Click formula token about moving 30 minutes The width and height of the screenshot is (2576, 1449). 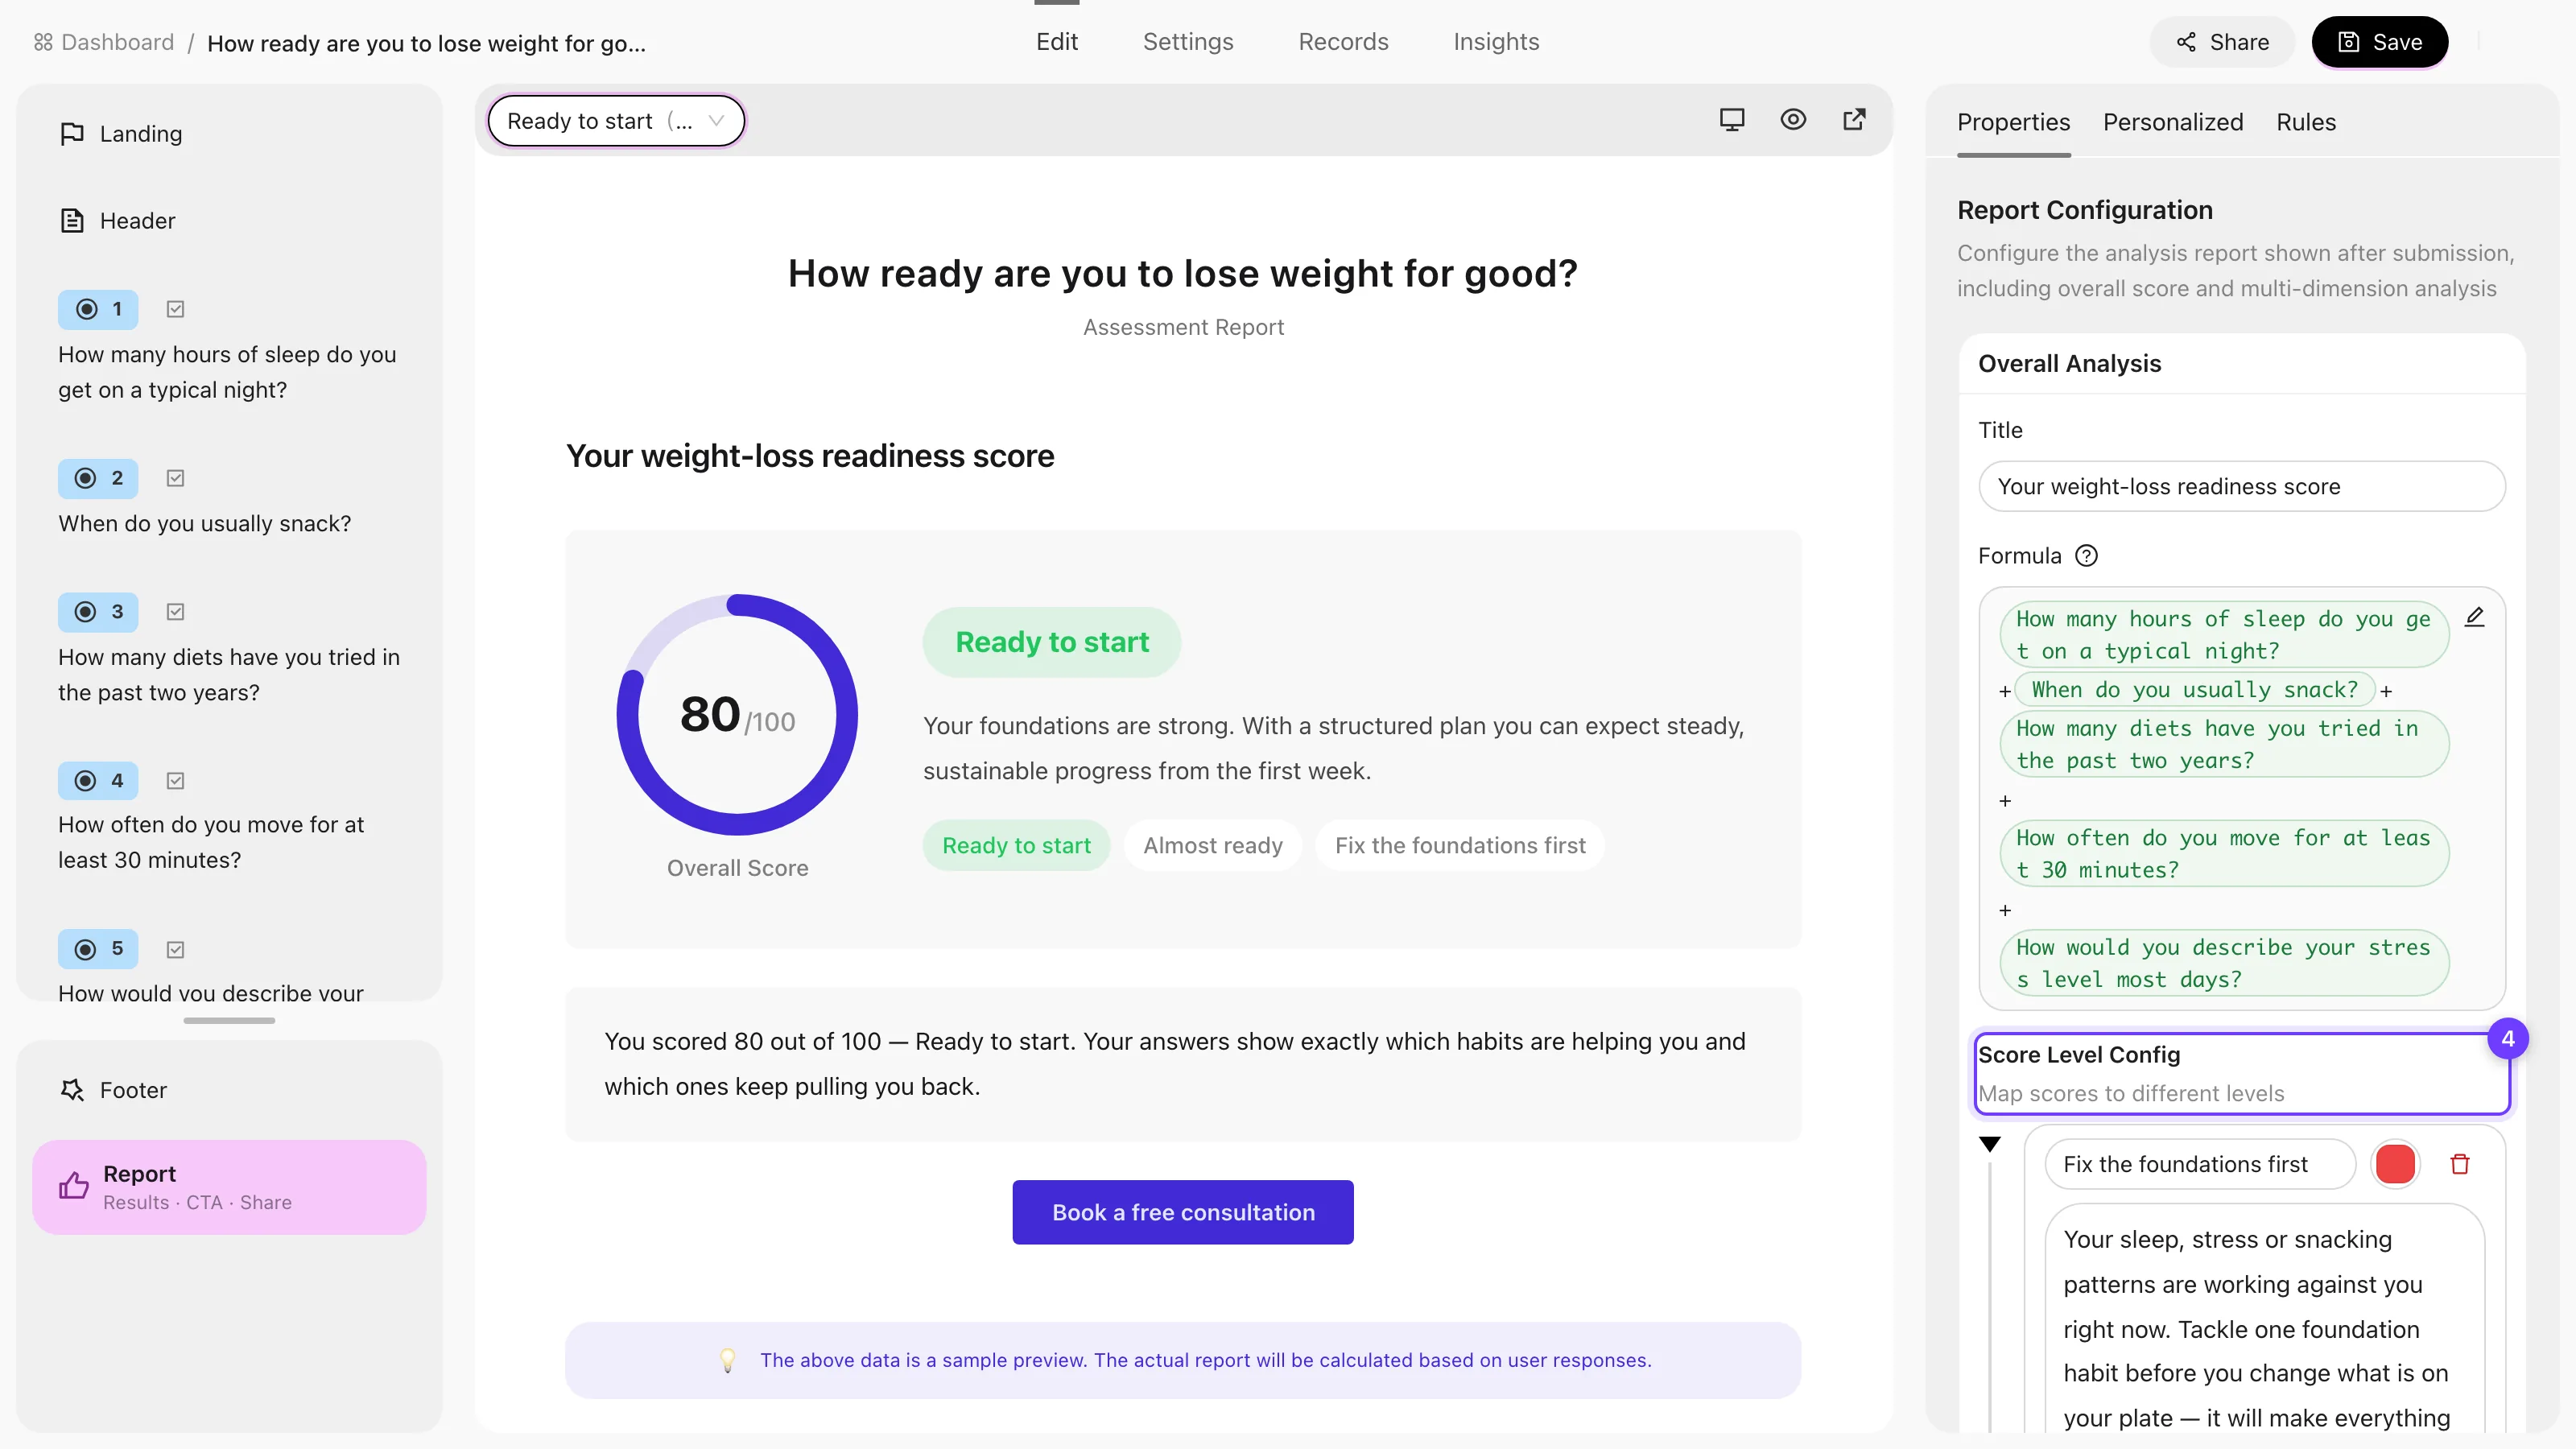tap(2224, 854)
